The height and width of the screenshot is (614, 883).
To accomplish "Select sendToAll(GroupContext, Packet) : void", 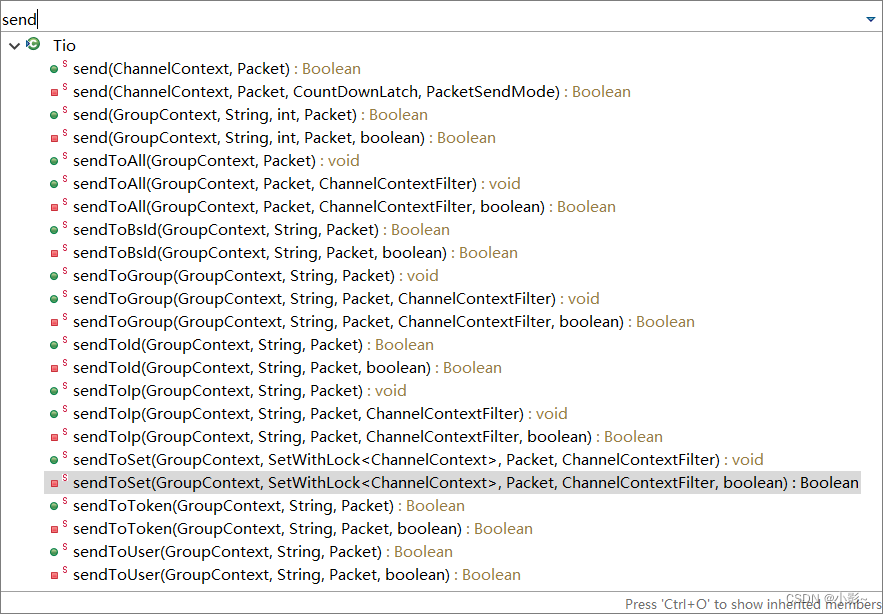I will (x=216, y=161).
